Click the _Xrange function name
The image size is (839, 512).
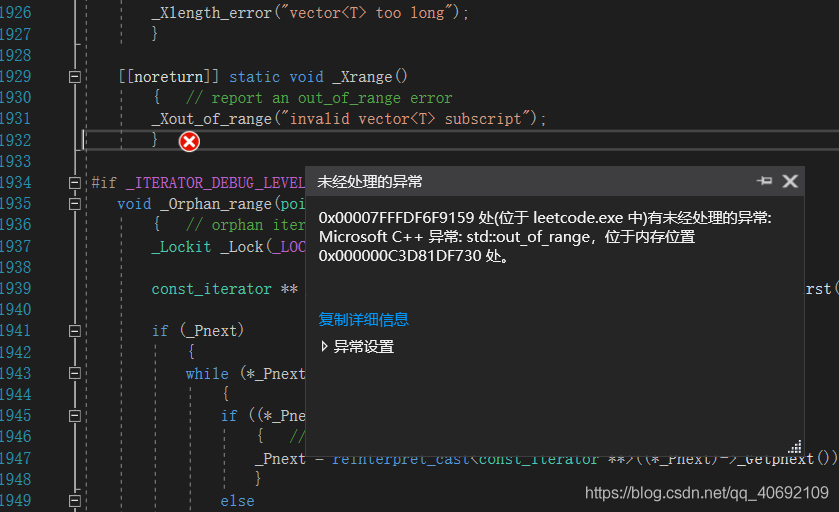(x=362, y=77)
